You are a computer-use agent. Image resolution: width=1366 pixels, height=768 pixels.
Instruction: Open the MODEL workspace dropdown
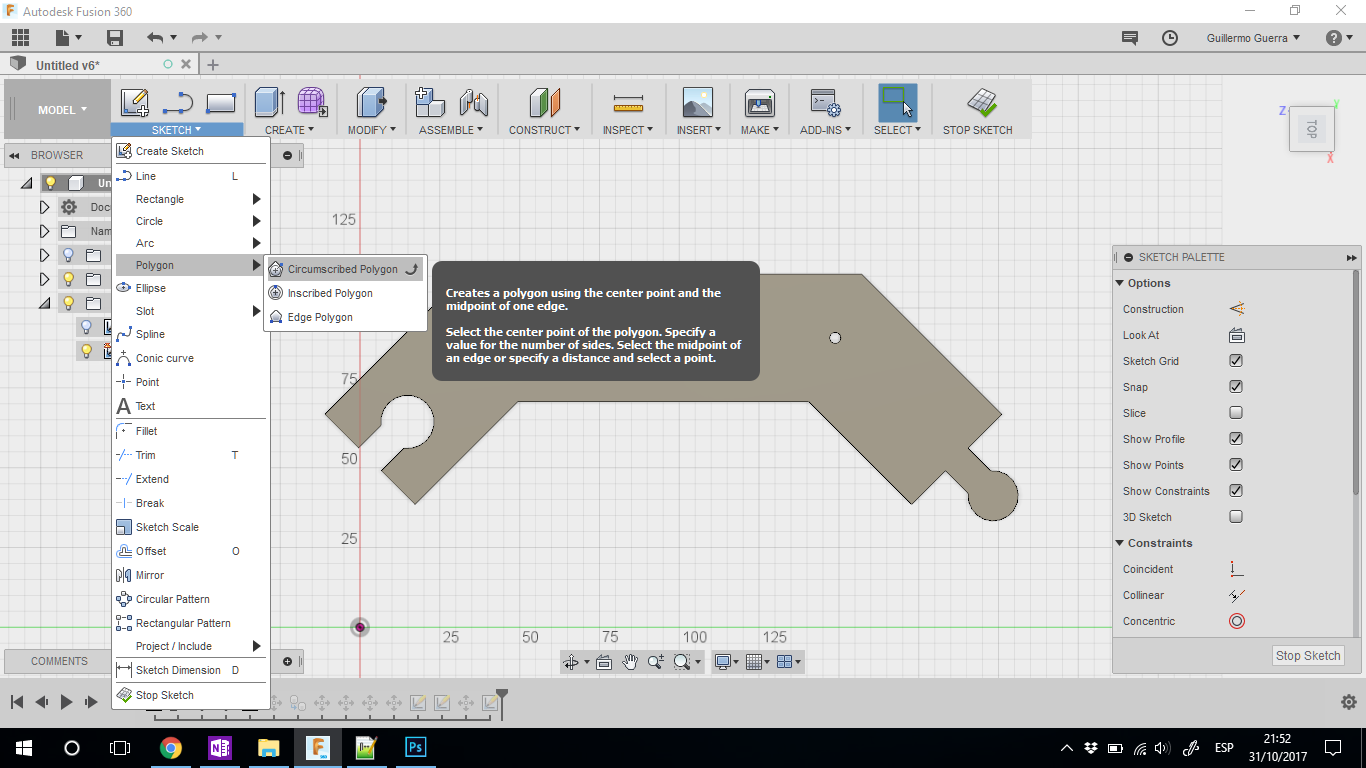[62, 110]
